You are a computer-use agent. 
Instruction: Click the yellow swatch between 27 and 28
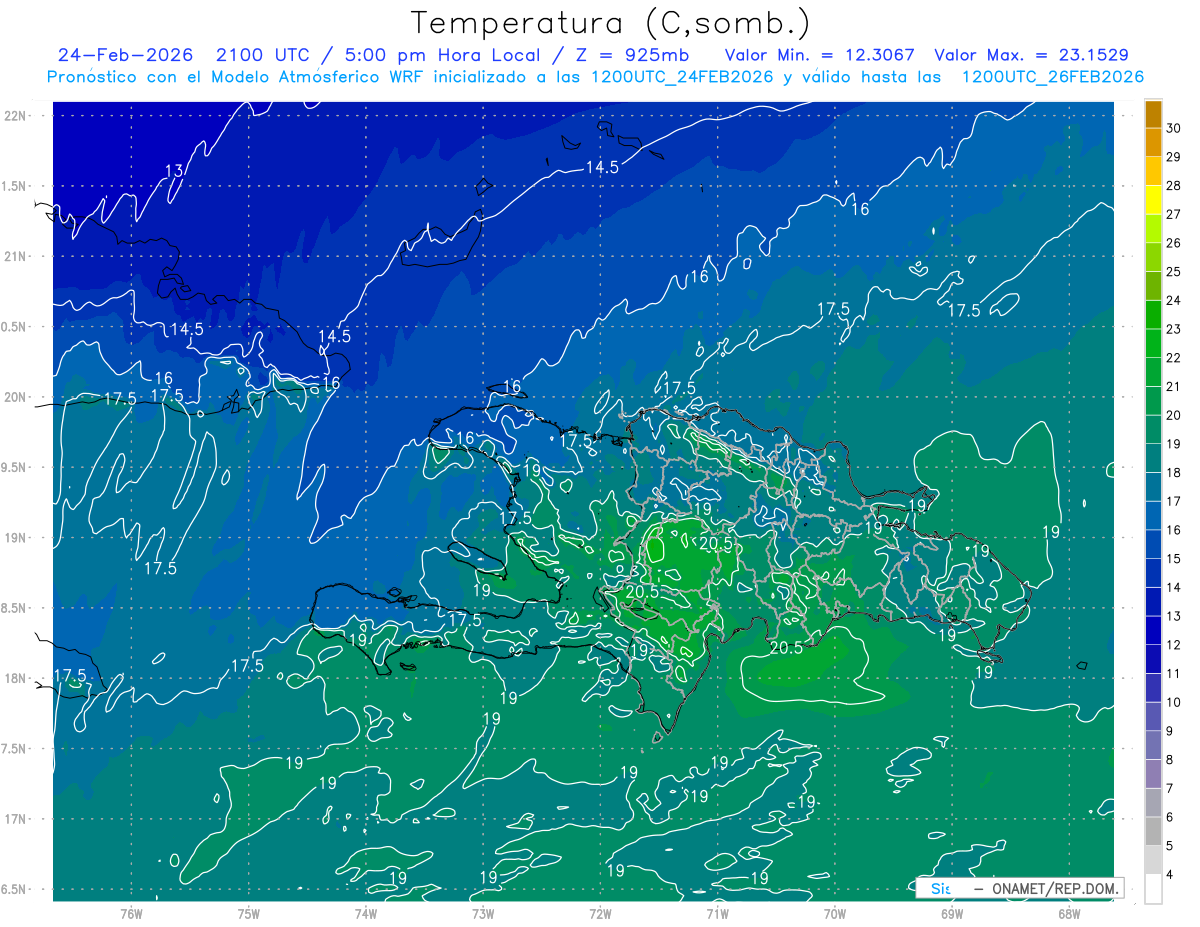[x=1153, y=199]
